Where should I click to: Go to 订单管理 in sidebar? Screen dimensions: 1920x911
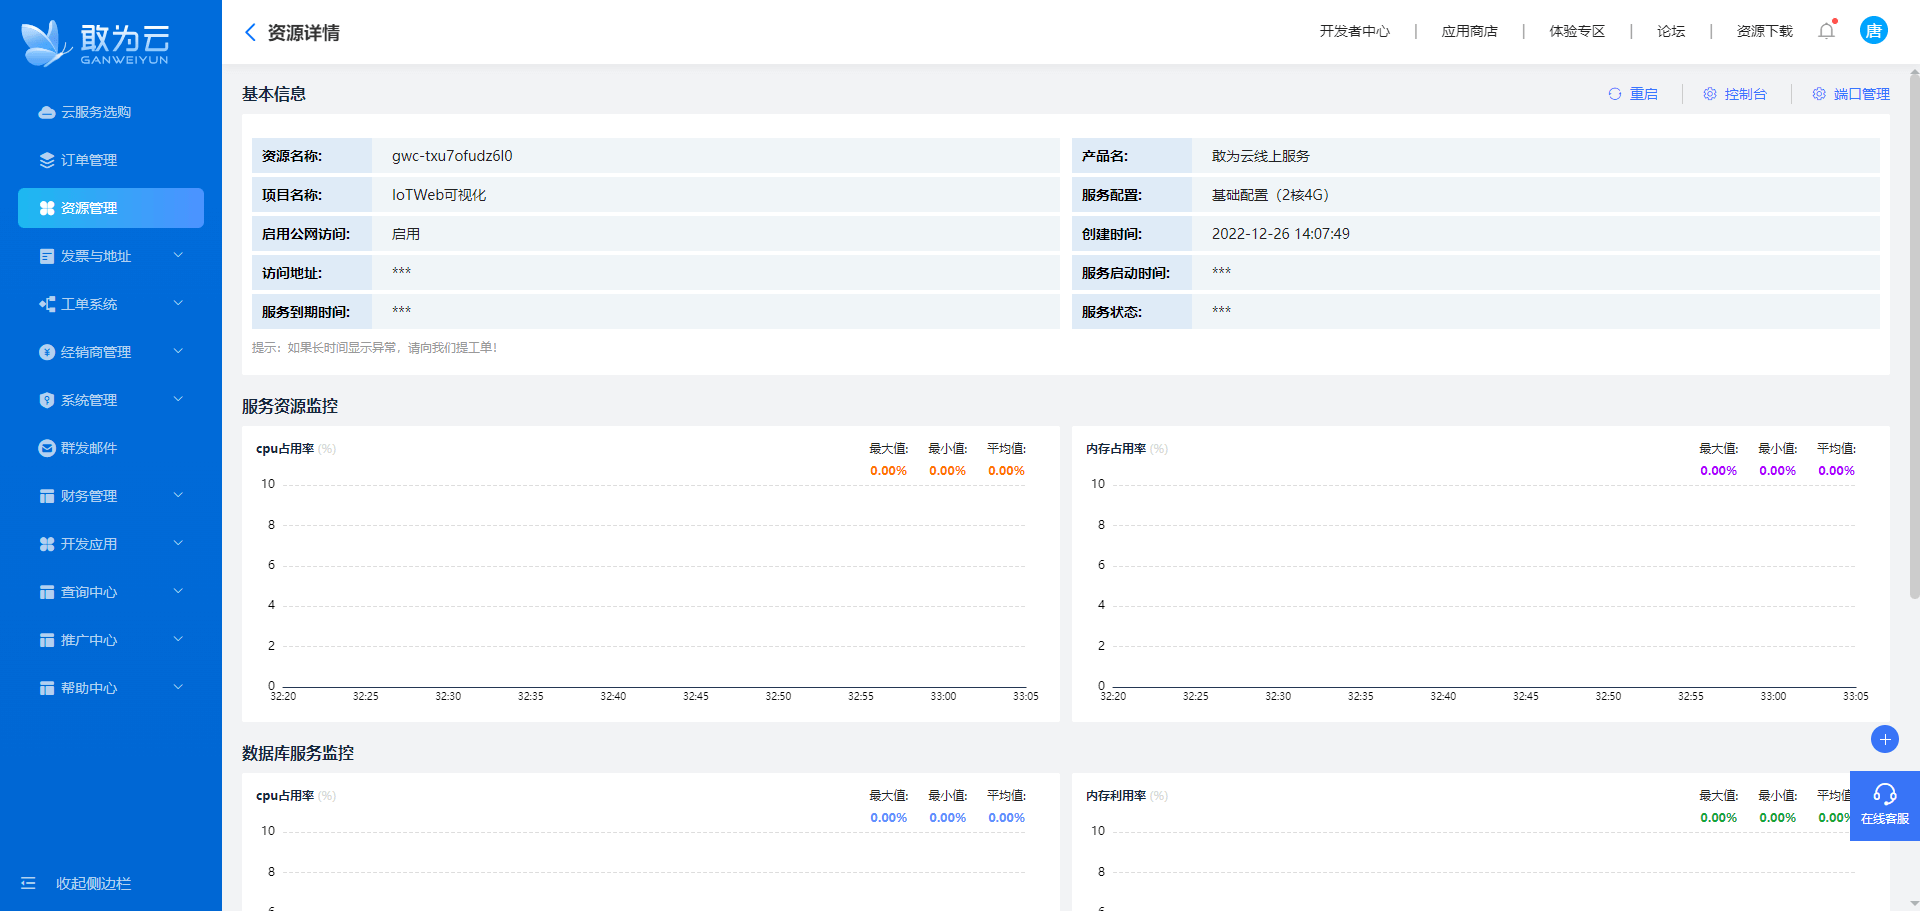point(89,160)
